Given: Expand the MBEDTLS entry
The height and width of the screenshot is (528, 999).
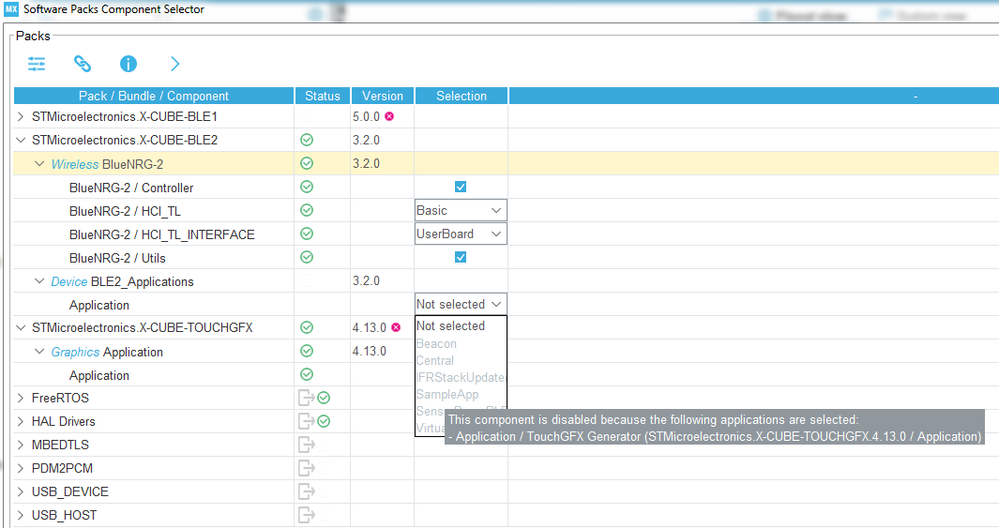Looking at the screenshot, I should click(x=20, y=445).
